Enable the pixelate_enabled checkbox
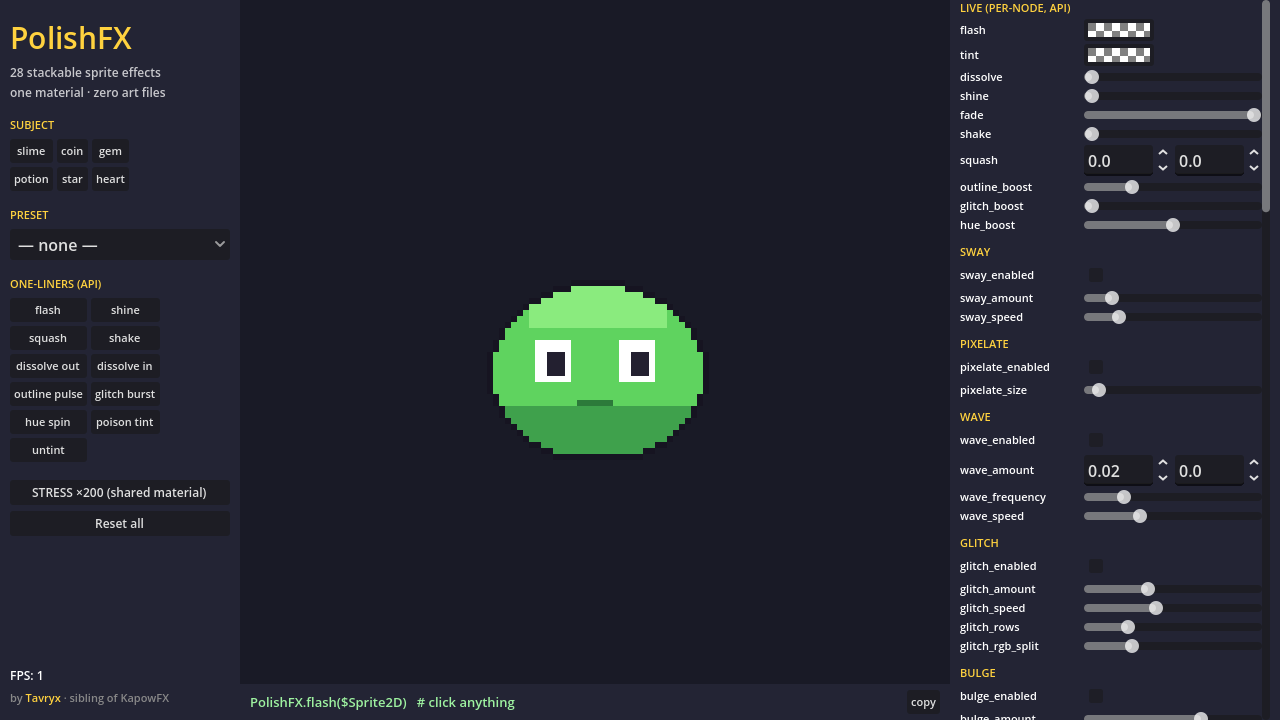The height and width of the screenshot is (720, 1280). click(x=1096, y=367)
